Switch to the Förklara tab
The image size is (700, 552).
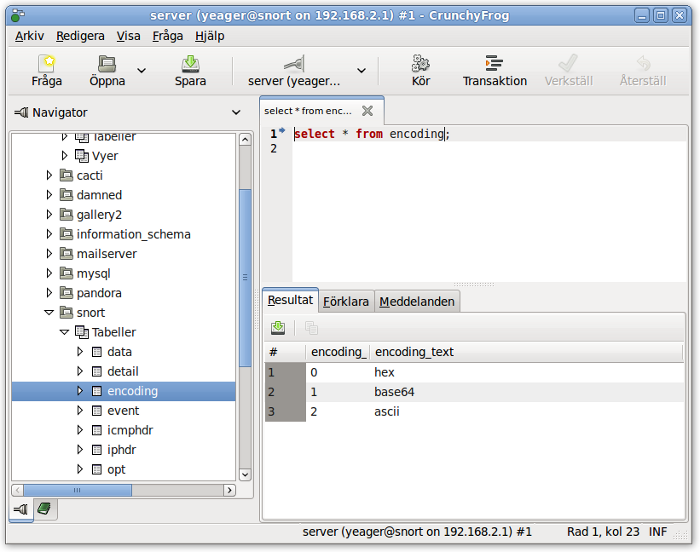[x=346, y=302]
